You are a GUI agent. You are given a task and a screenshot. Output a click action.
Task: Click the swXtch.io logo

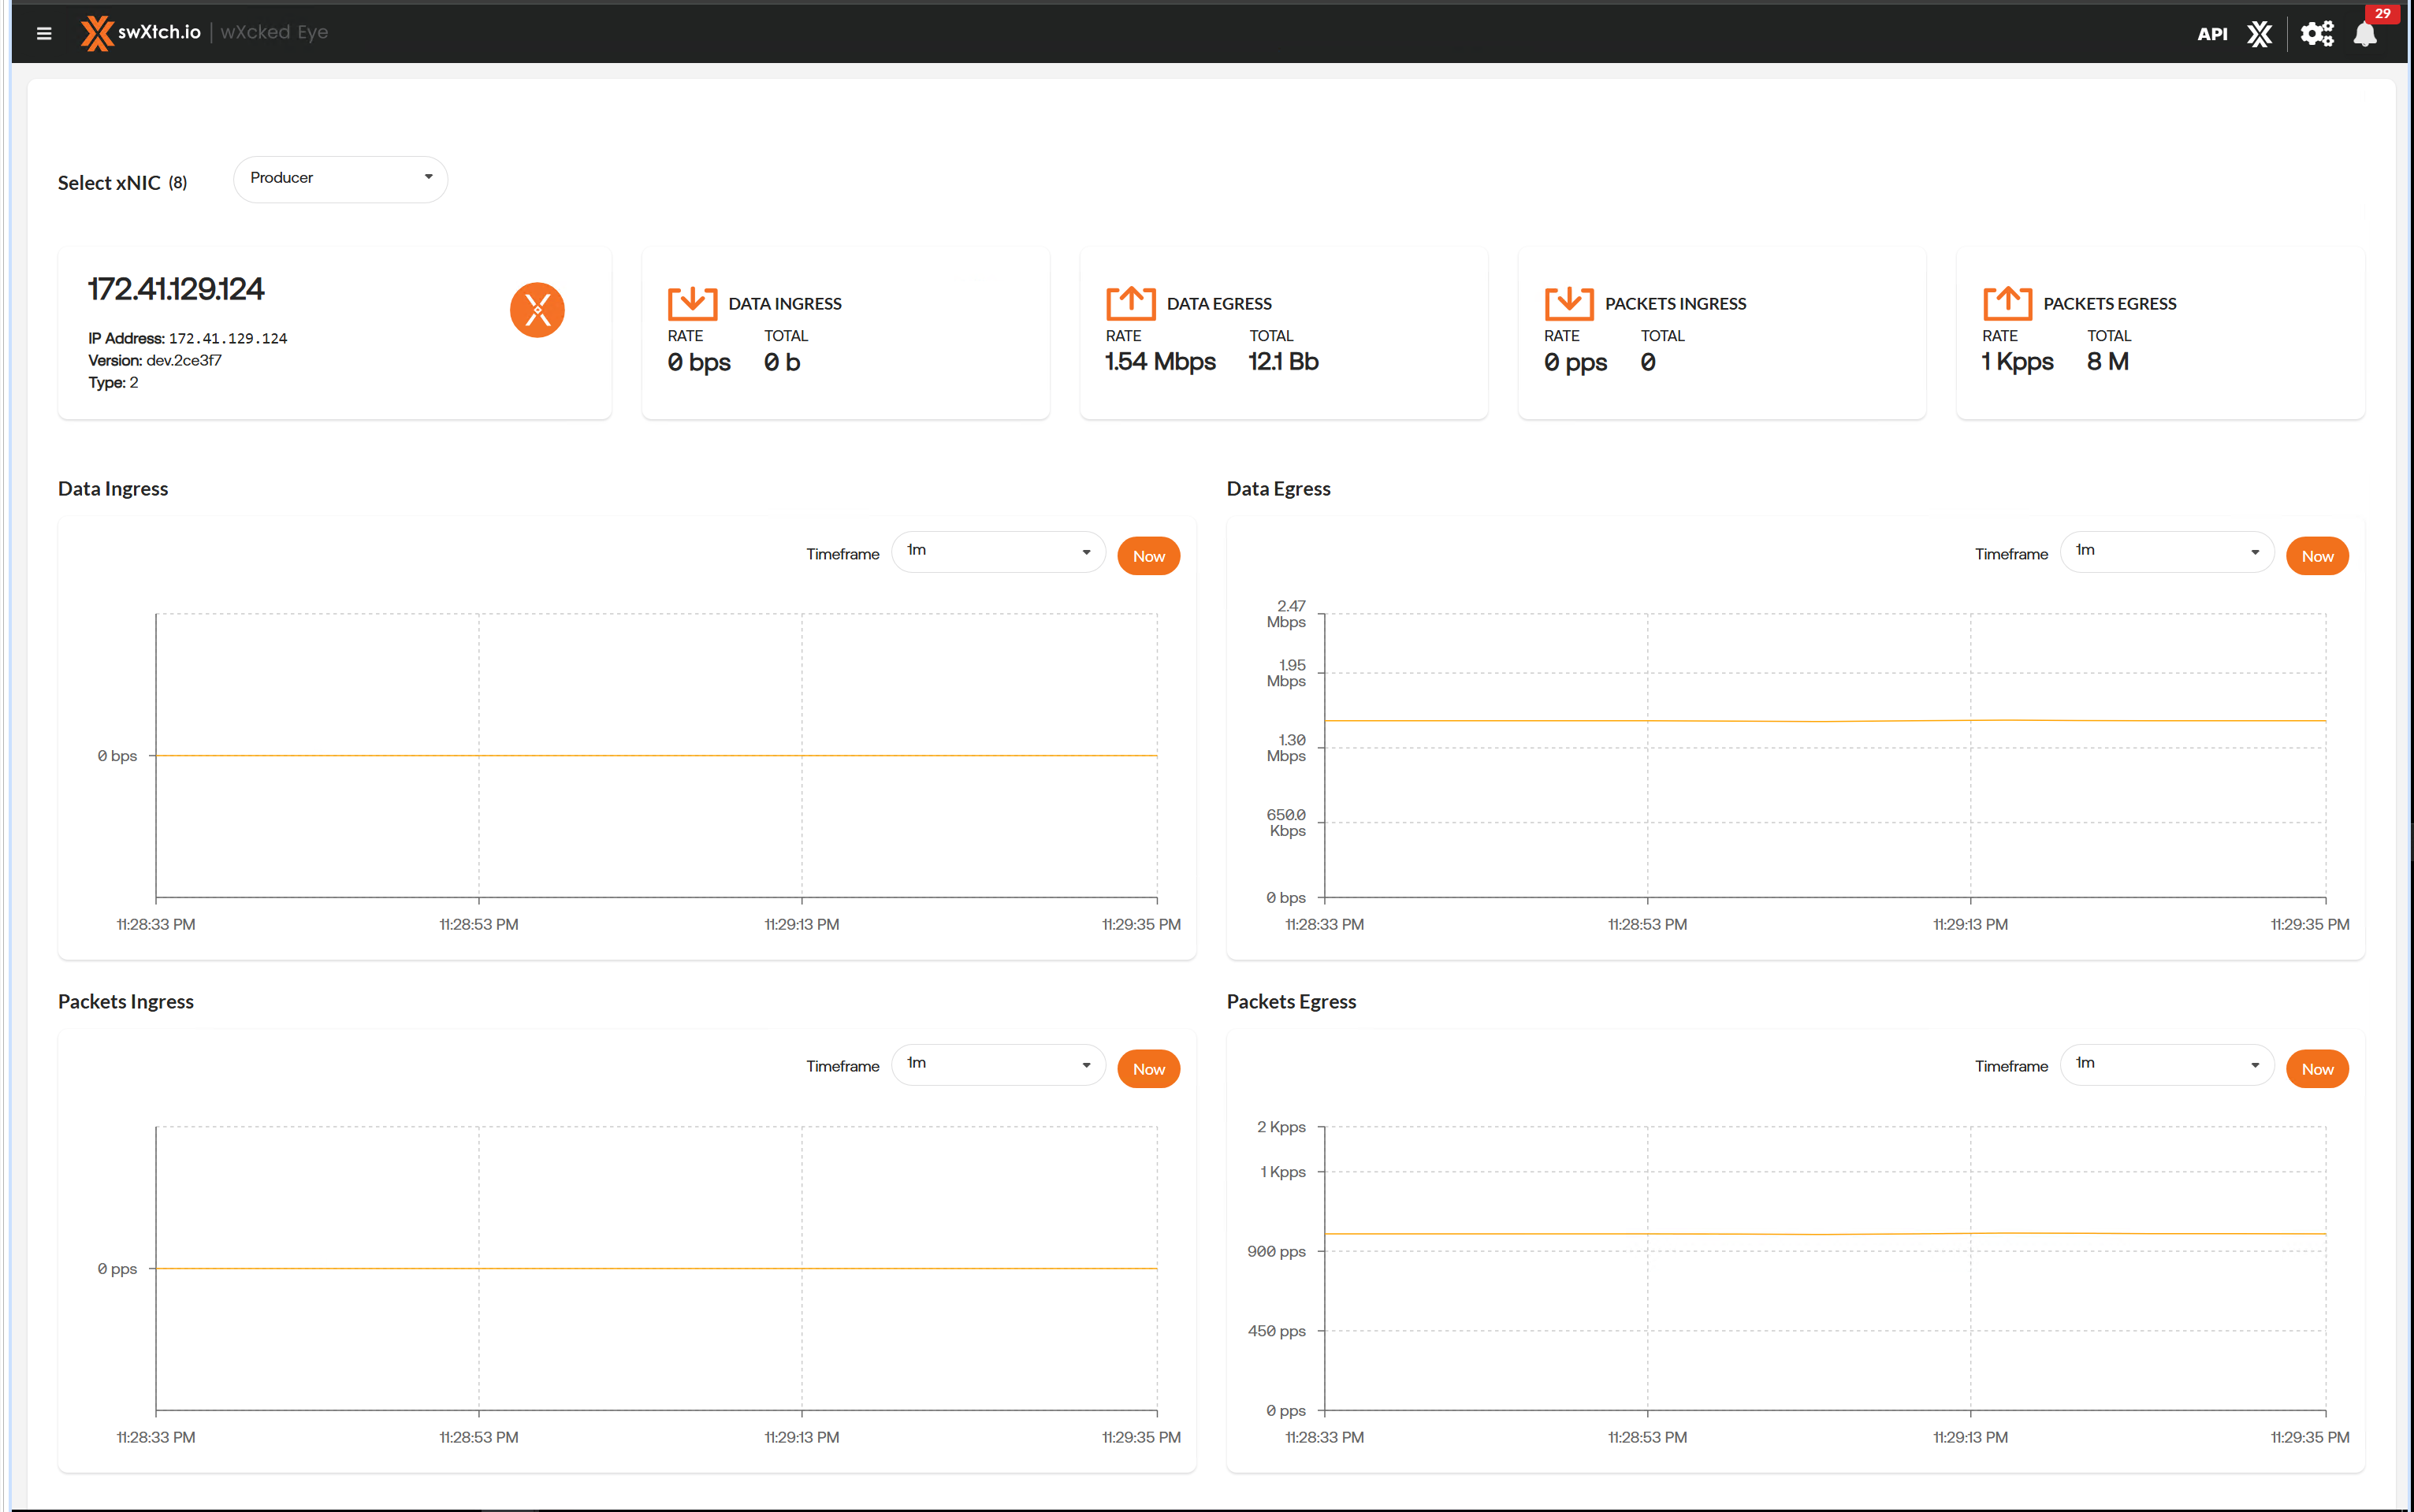point(141,33)
